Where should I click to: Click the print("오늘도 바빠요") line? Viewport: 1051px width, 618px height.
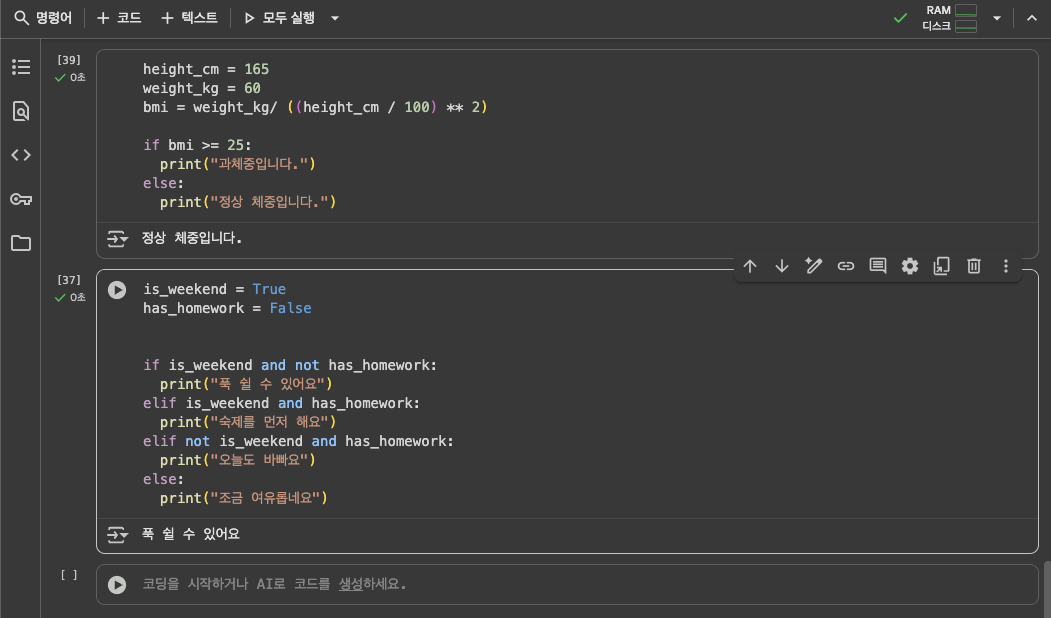(237, 460)
